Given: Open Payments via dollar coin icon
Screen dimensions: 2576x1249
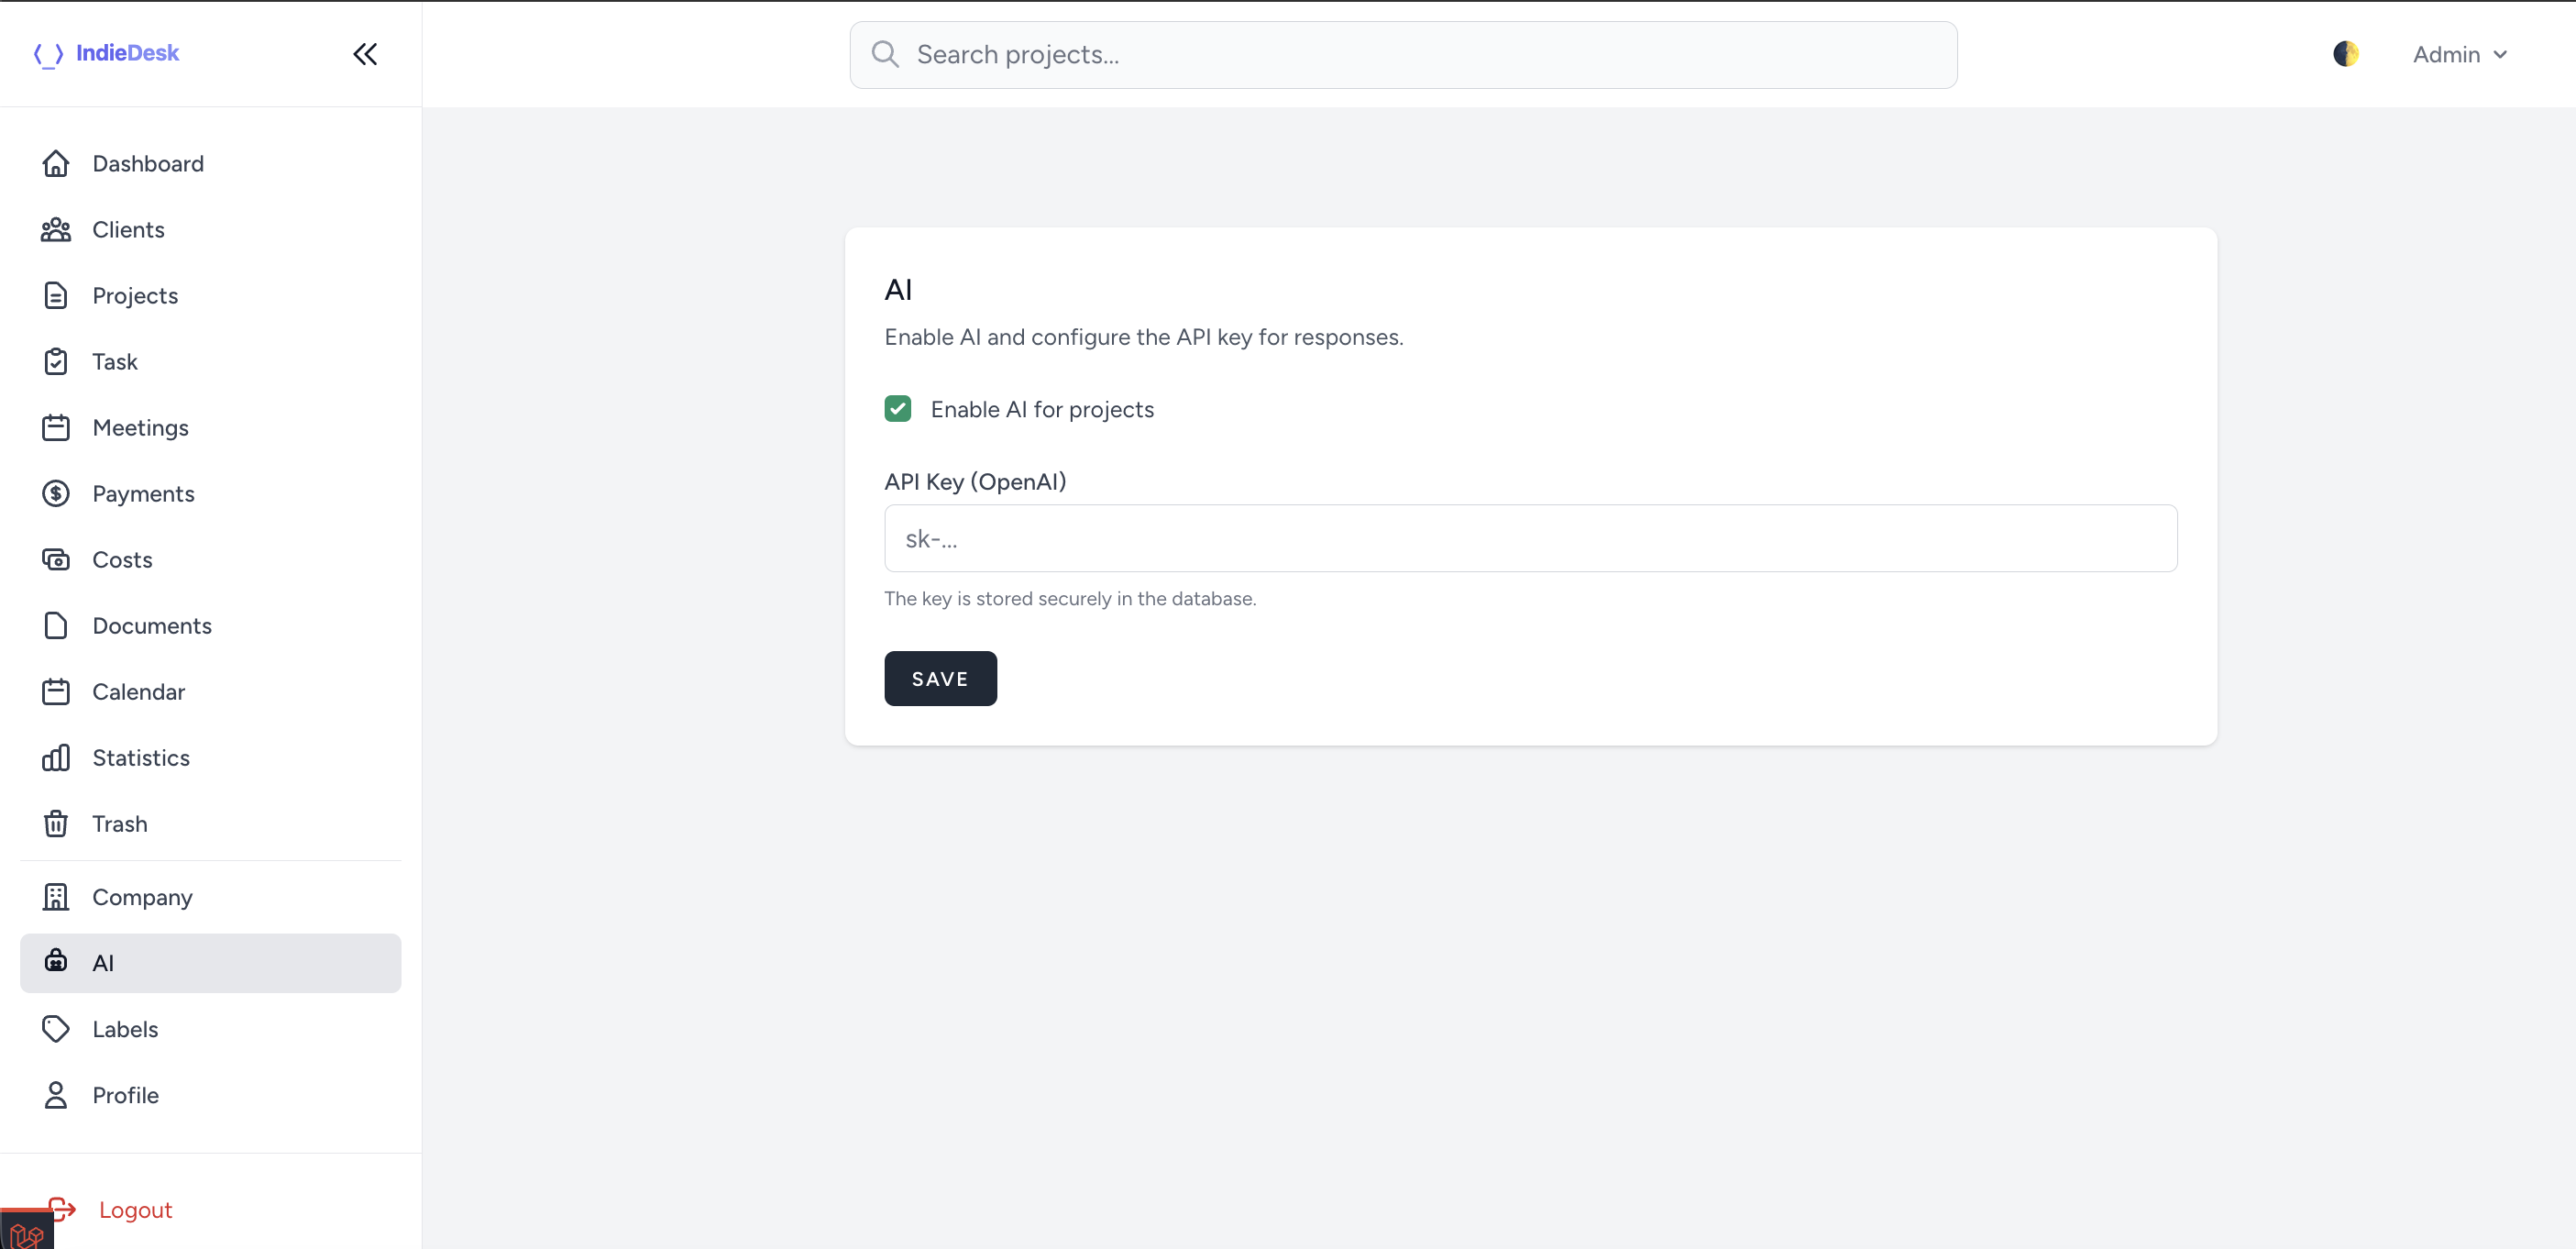Looking at the screenshot, I should (56, 493).
